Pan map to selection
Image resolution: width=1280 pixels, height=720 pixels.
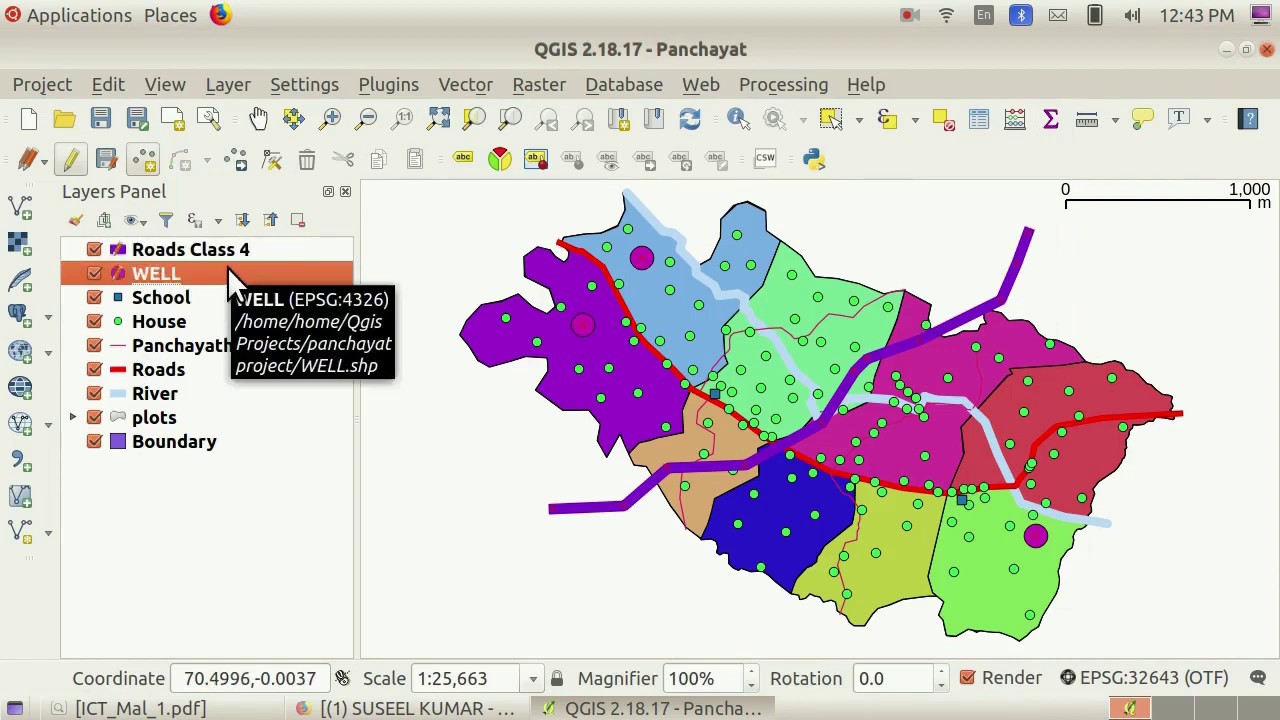pyautogui.click(x=293, y=119)
